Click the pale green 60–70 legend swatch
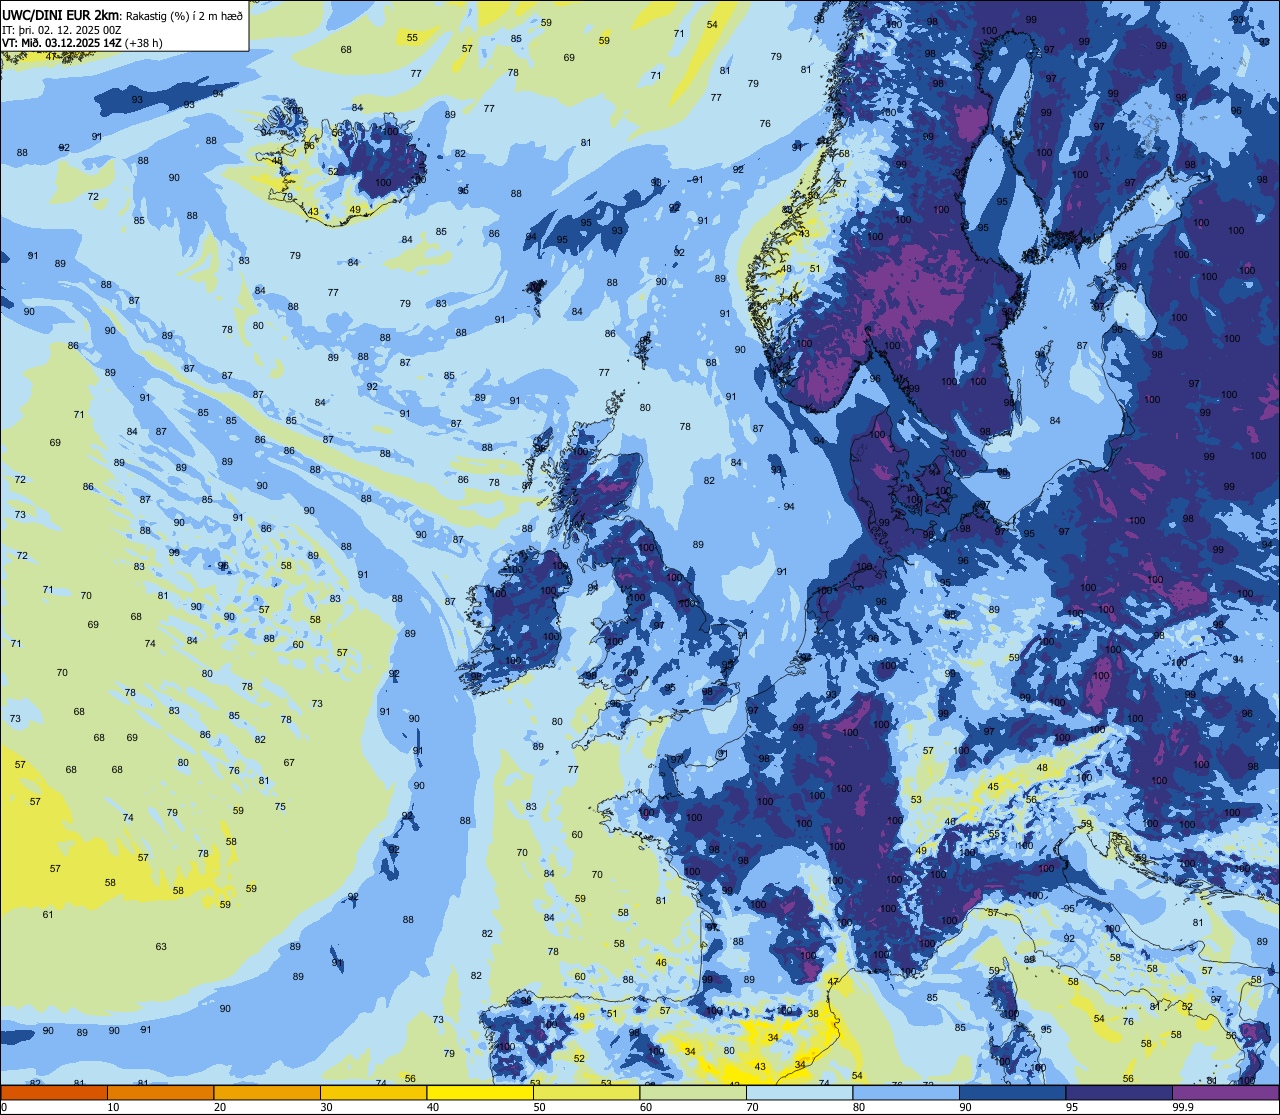The image size is (1280, 1115). [x=693, y=1092]
